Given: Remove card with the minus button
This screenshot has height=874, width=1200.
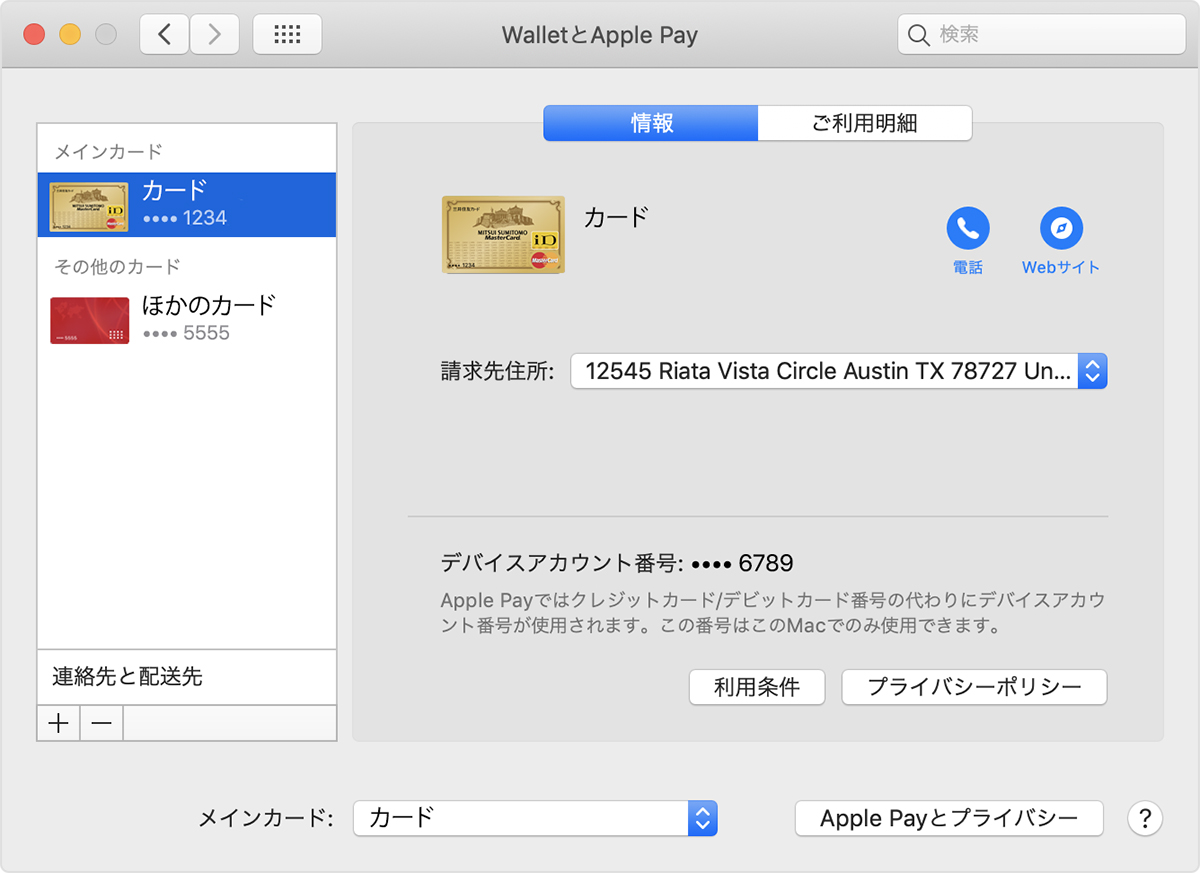Looking at the screenshot, I should tap(102, 723).
